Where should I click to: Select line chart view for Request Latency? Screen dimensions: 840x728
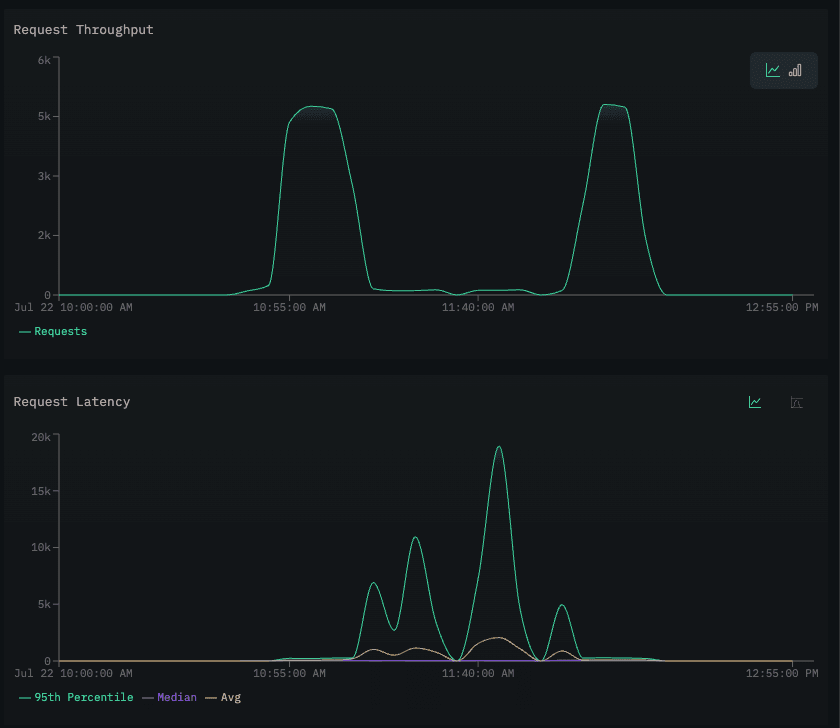coord(755,402)
